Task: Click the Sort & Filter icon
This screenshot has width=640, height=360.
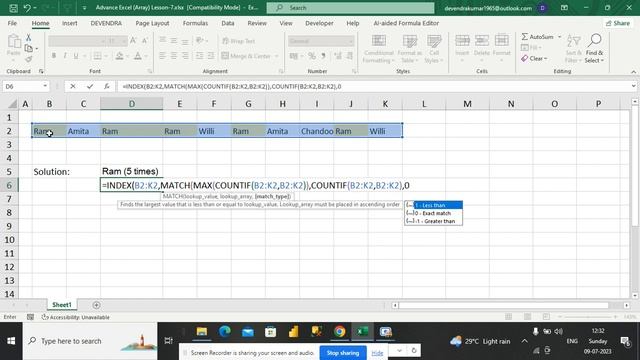Action: pos(573,41)
